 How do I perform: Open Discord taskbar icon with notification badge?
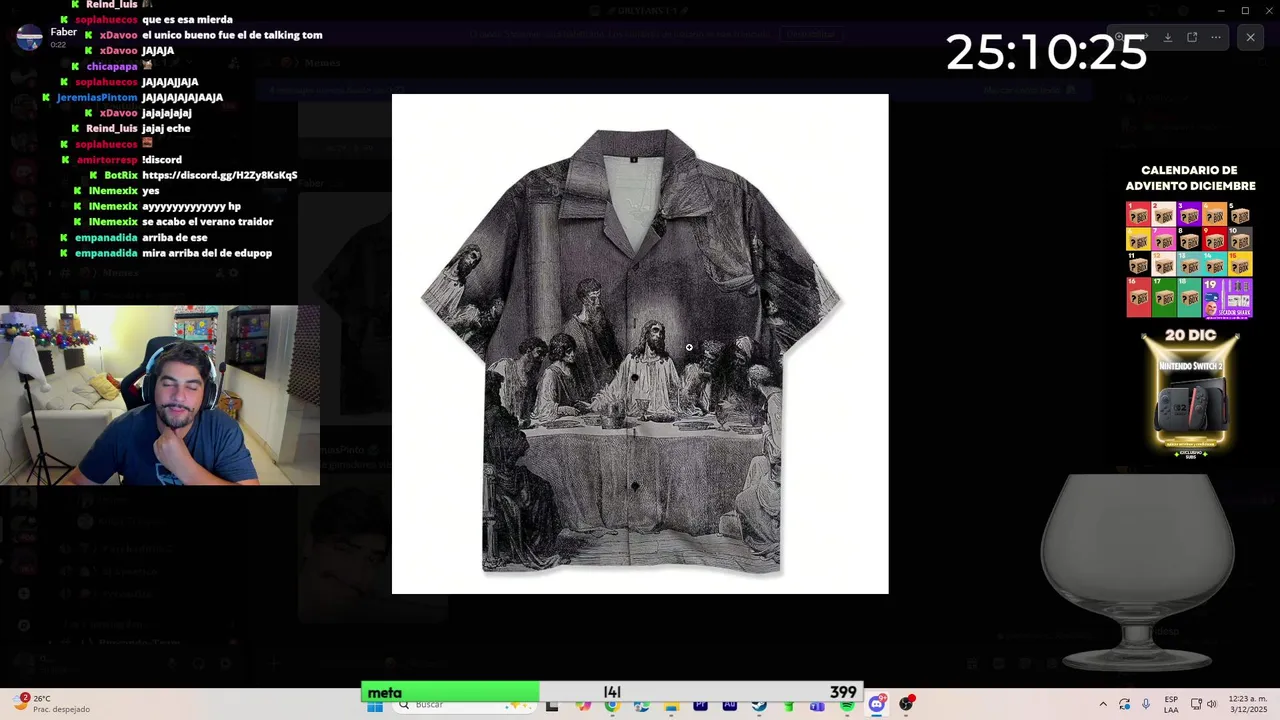[x=877, y=704]
